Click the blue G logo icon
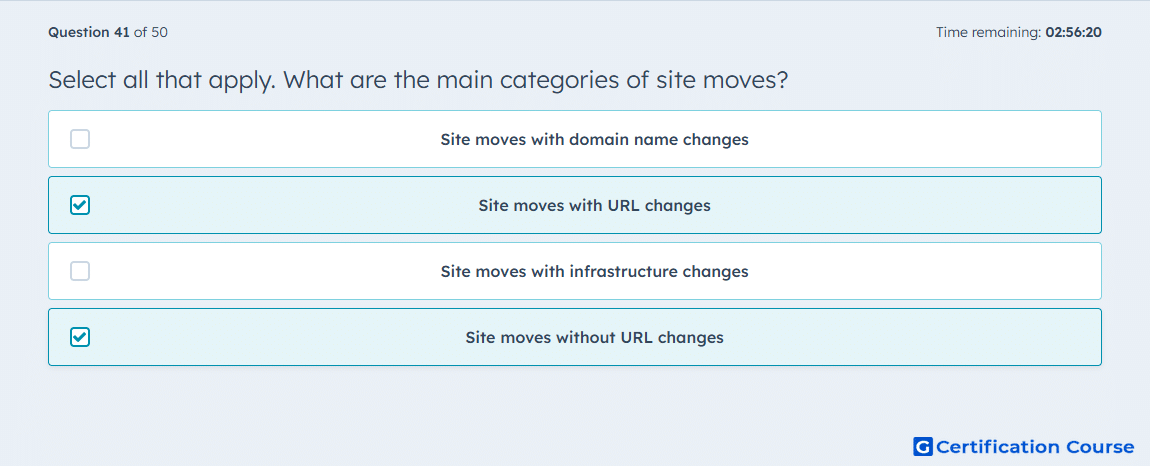This screenshot has height=466, width=1150. point(923,446)
